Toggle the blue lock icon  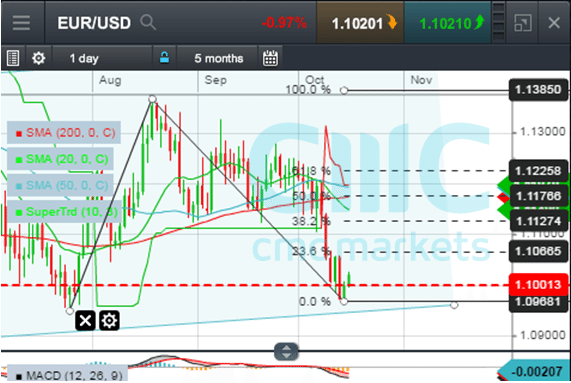point(165,58)
